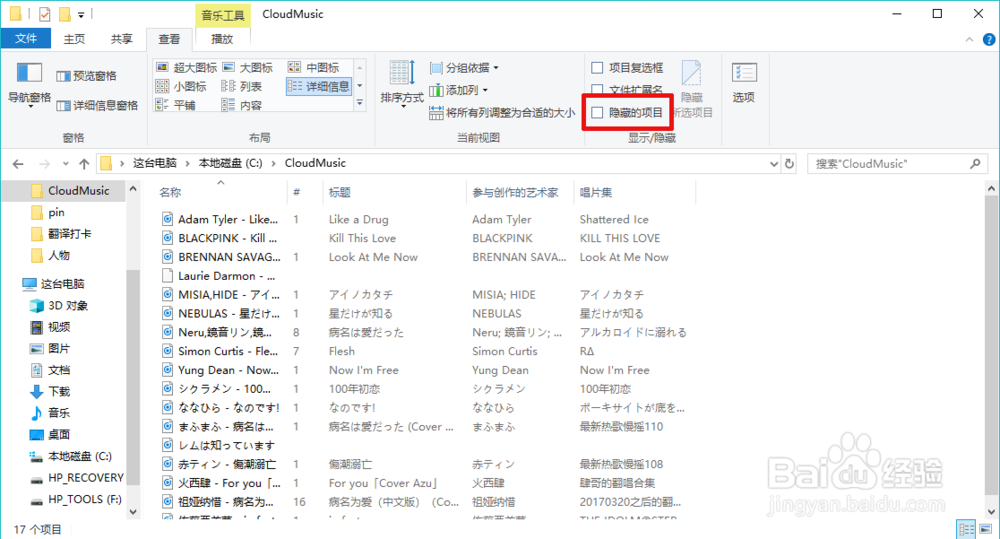Open 选项 folder options
This screenshot has height=539, width=1000.
click(x=744, y=83)
